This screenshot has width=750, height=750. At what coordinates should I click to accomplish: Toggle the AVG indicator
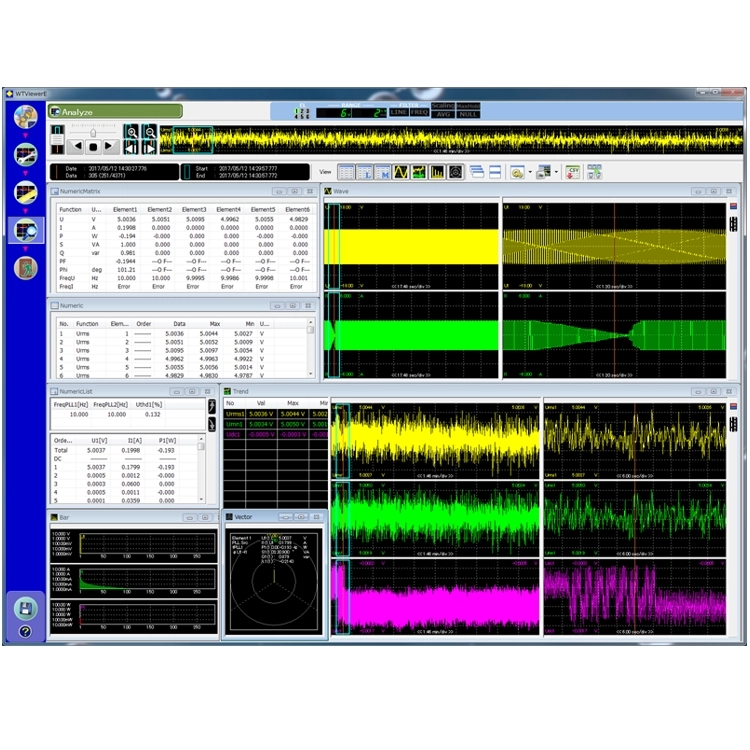(443, 114)
